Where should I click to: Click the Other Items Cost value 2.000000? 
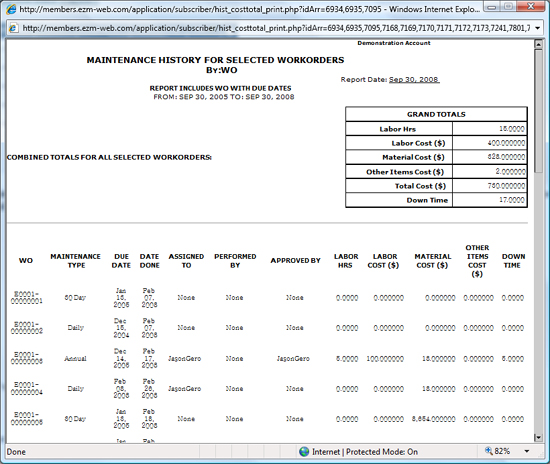tap(510, 172)
